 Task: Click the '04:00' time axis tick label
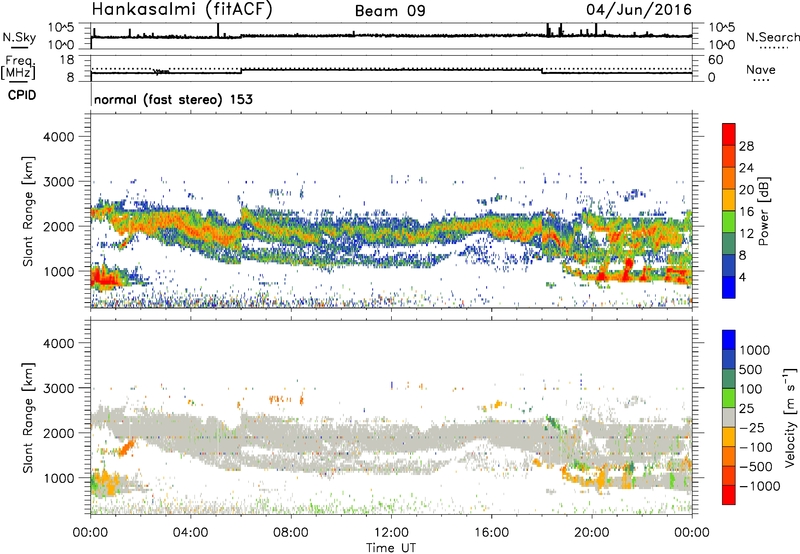[x=190, y=533]
